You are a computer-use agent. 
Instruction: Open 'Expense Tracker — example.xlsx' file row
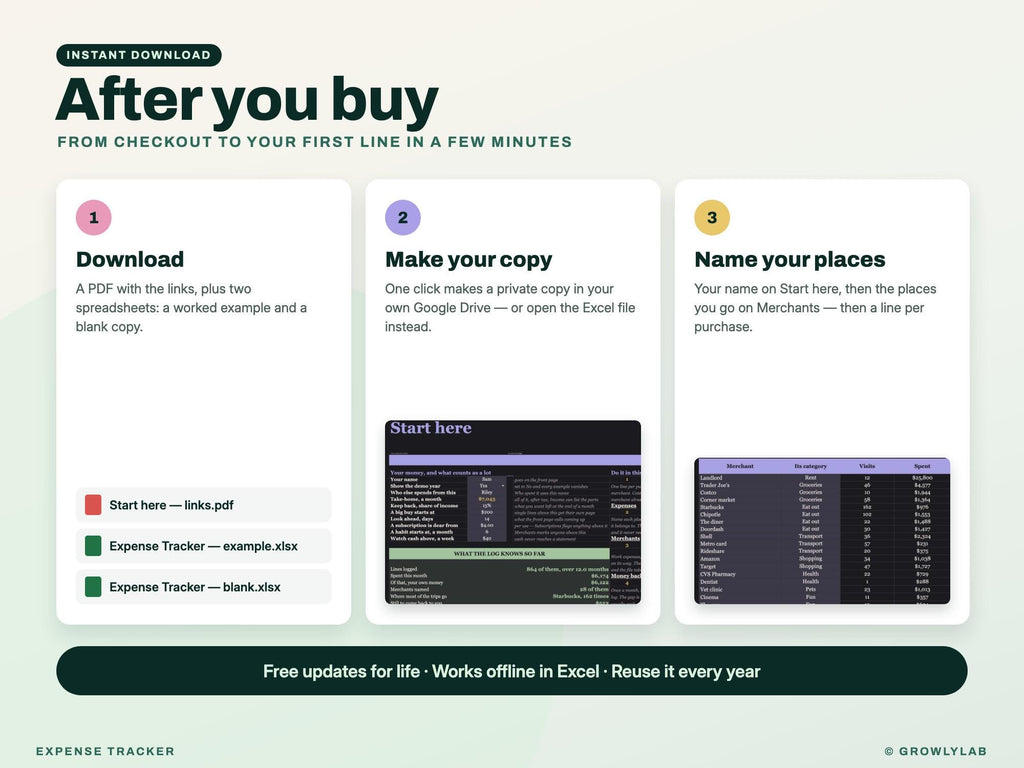click(204, 546)
